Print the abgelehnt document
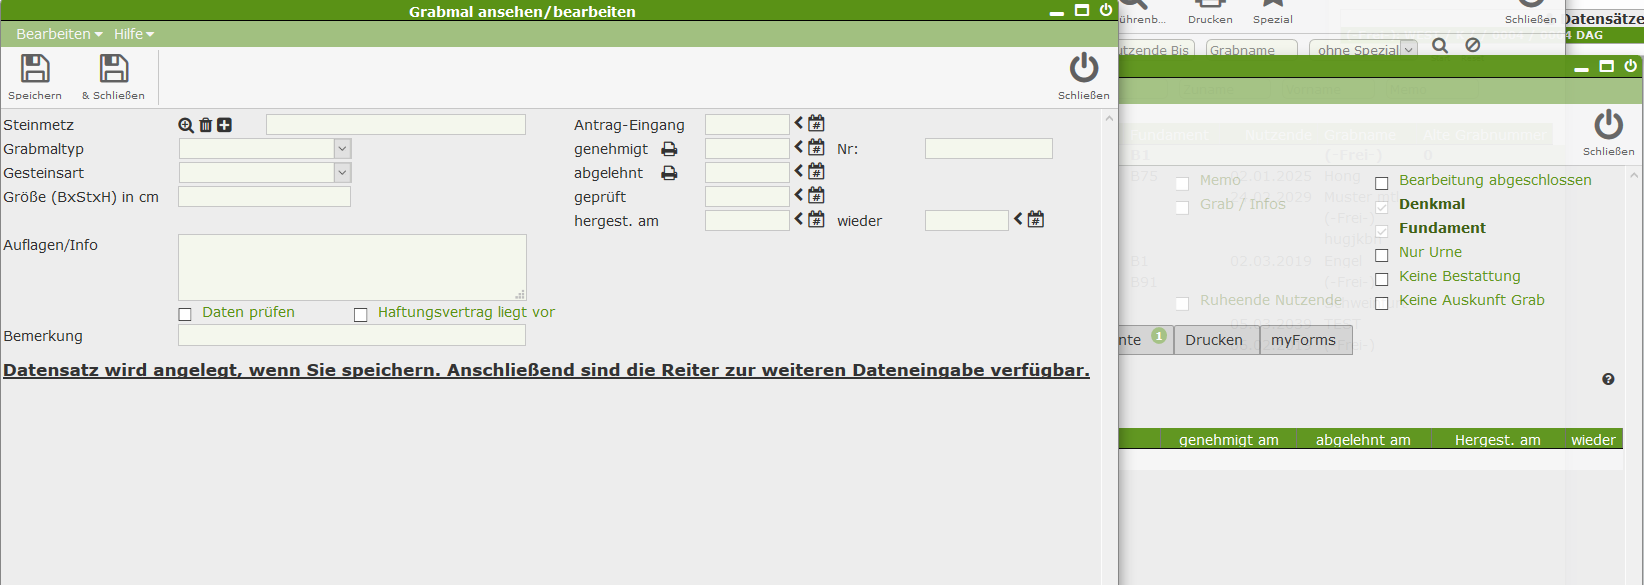1644x585 pixels. coord(669,173)
